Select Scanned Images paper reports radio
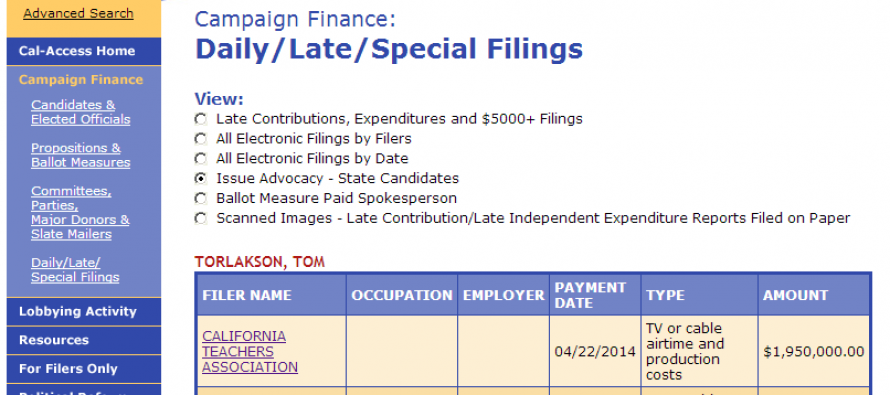 200,218
